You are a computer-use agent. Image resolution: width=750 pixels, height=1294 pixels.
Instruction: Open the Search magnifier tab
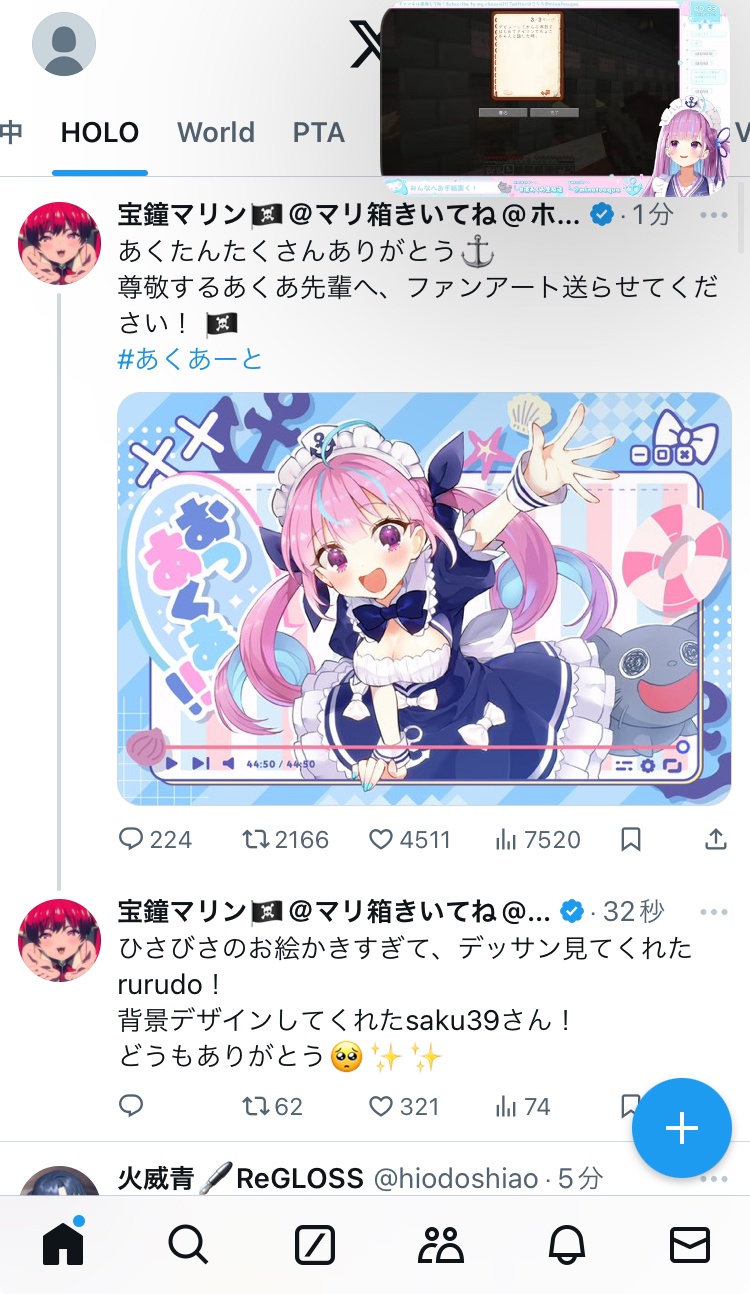pos(188,1245)
